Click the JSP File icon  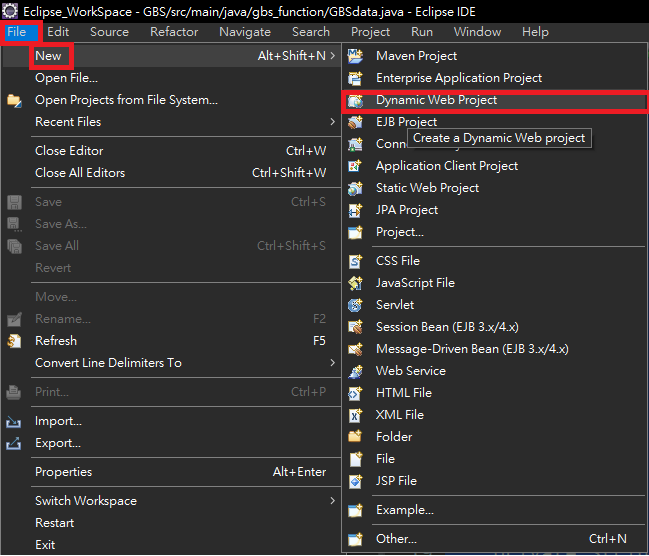(x=355, y=481)
